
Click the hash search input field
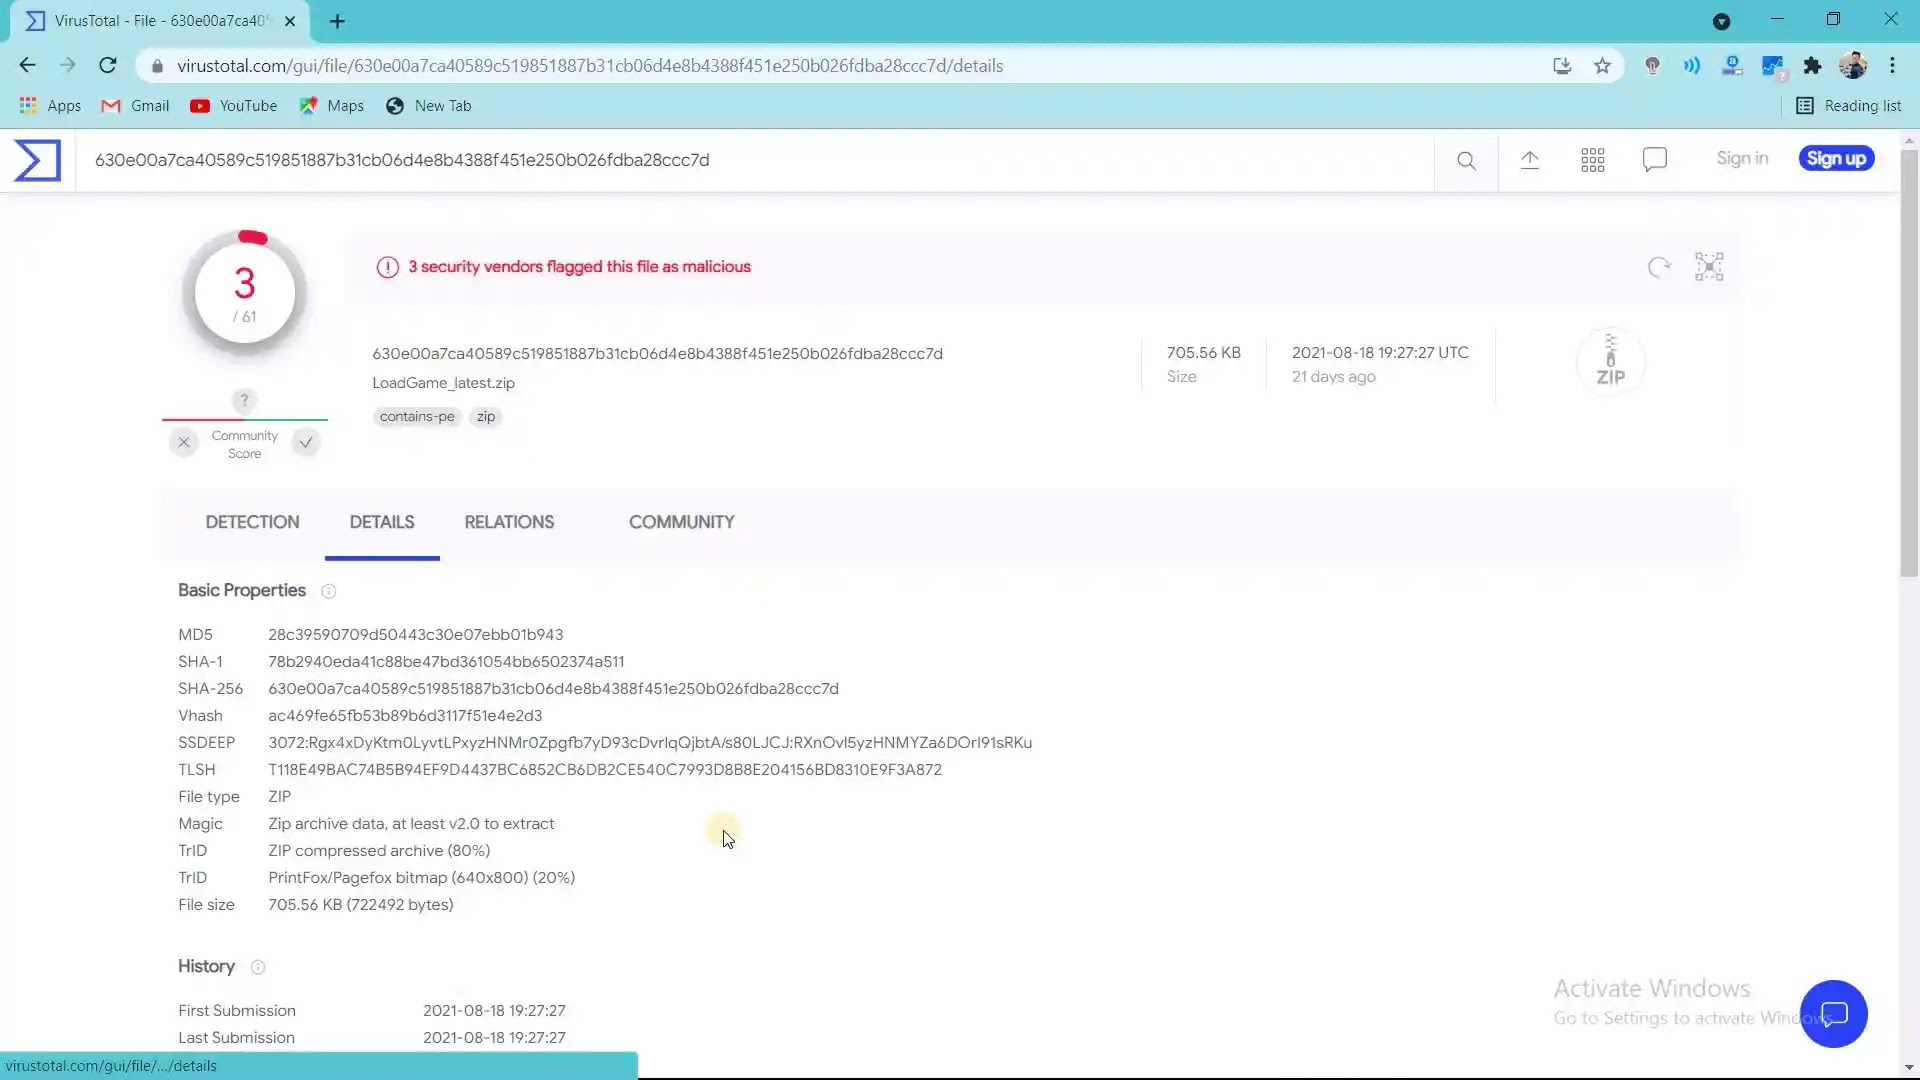click(x=700, y=160)
